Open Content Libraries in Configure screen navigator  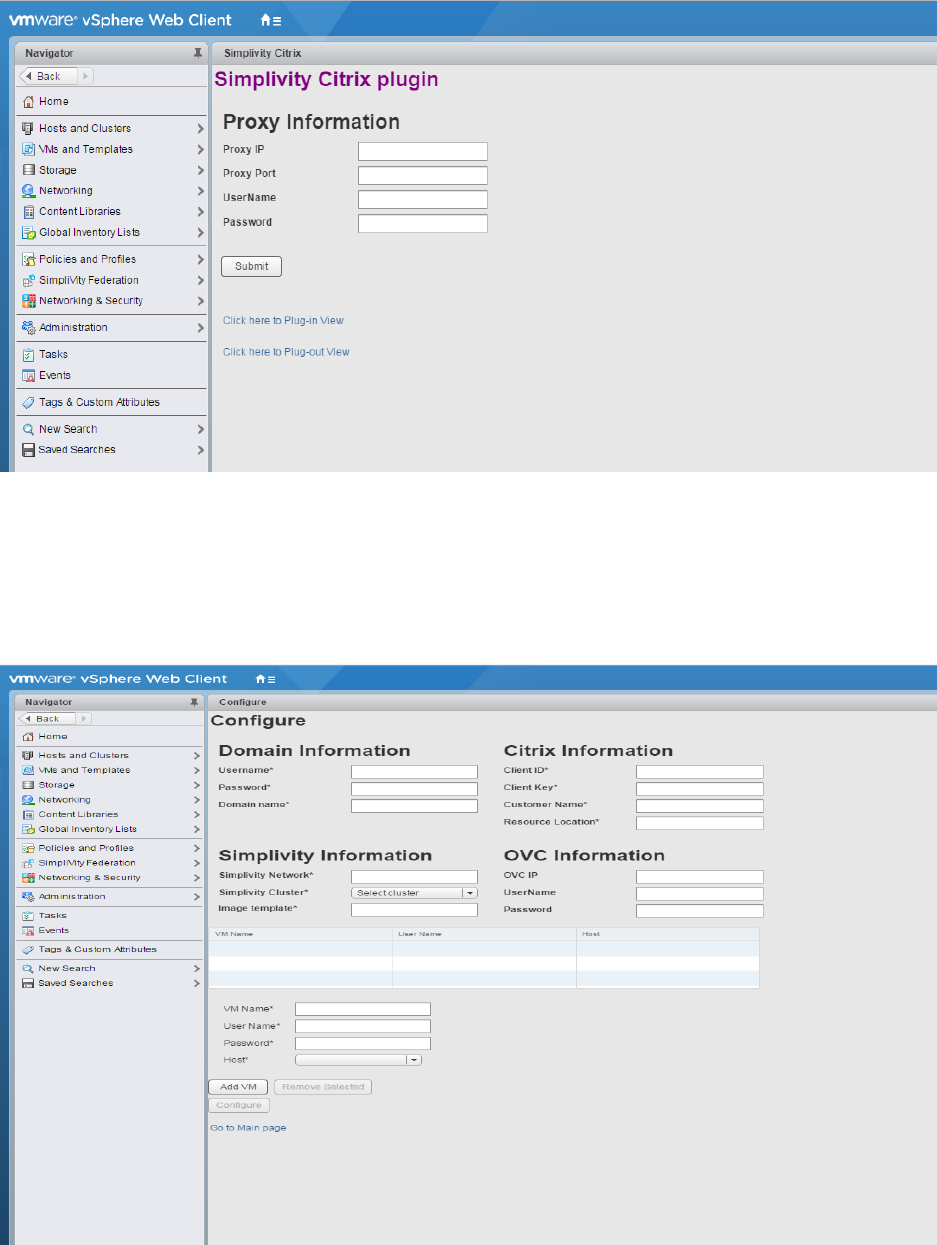[x=79, y=814]
